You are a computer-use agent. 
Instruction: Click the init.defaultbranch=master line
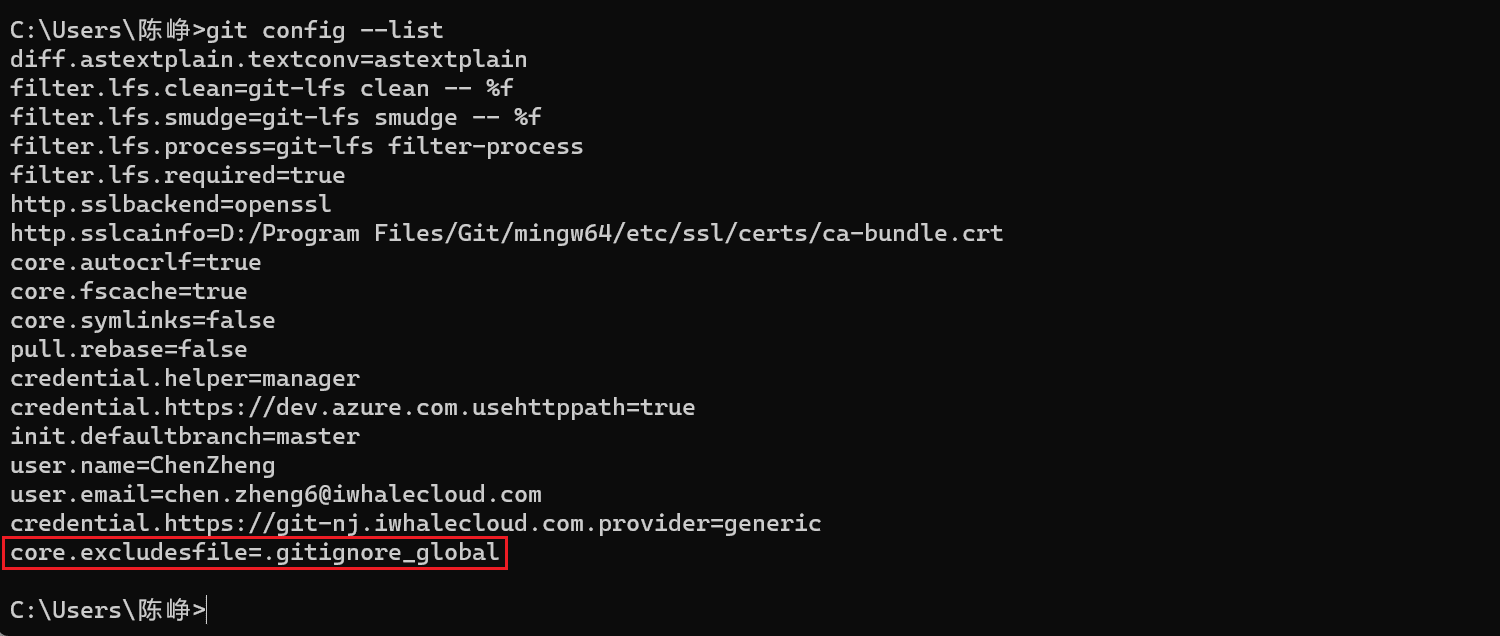click(184, 436)
